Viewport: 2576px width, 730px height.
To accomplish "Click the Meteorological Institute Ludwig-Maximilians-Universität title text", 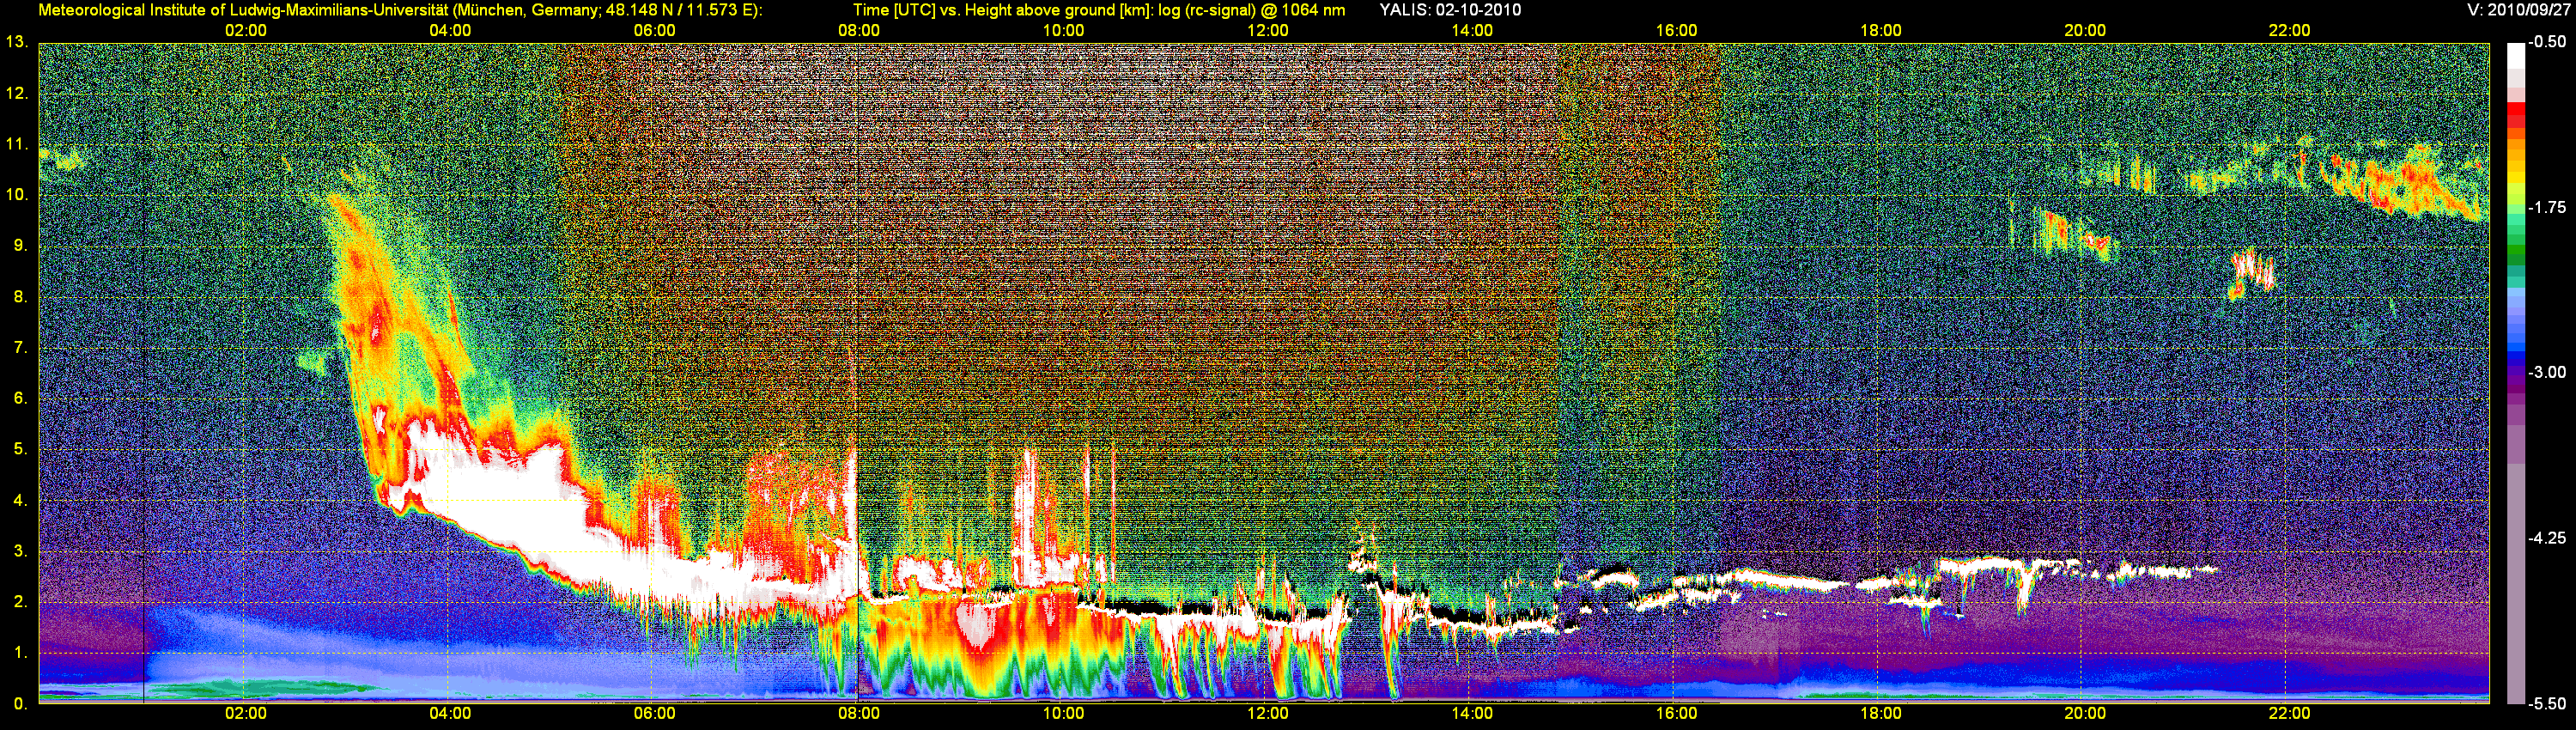I will tap(400, 10).
